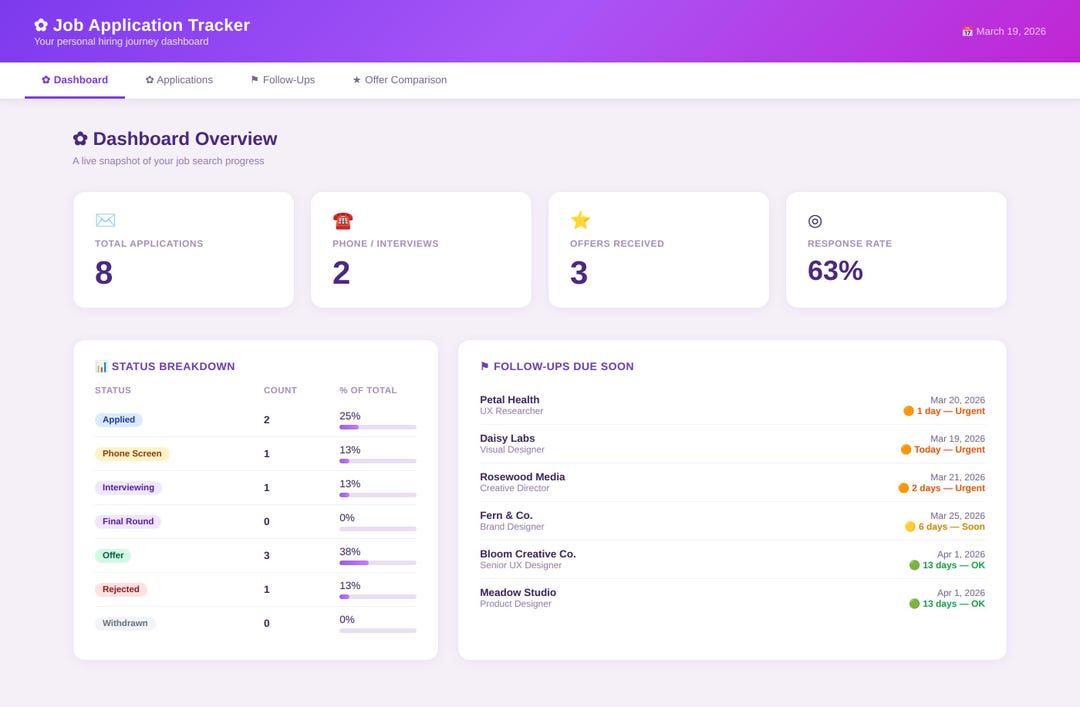Click the green status dot for Meadow Studio
This screenshot has width=1080, height=707.
click(914, 604)
